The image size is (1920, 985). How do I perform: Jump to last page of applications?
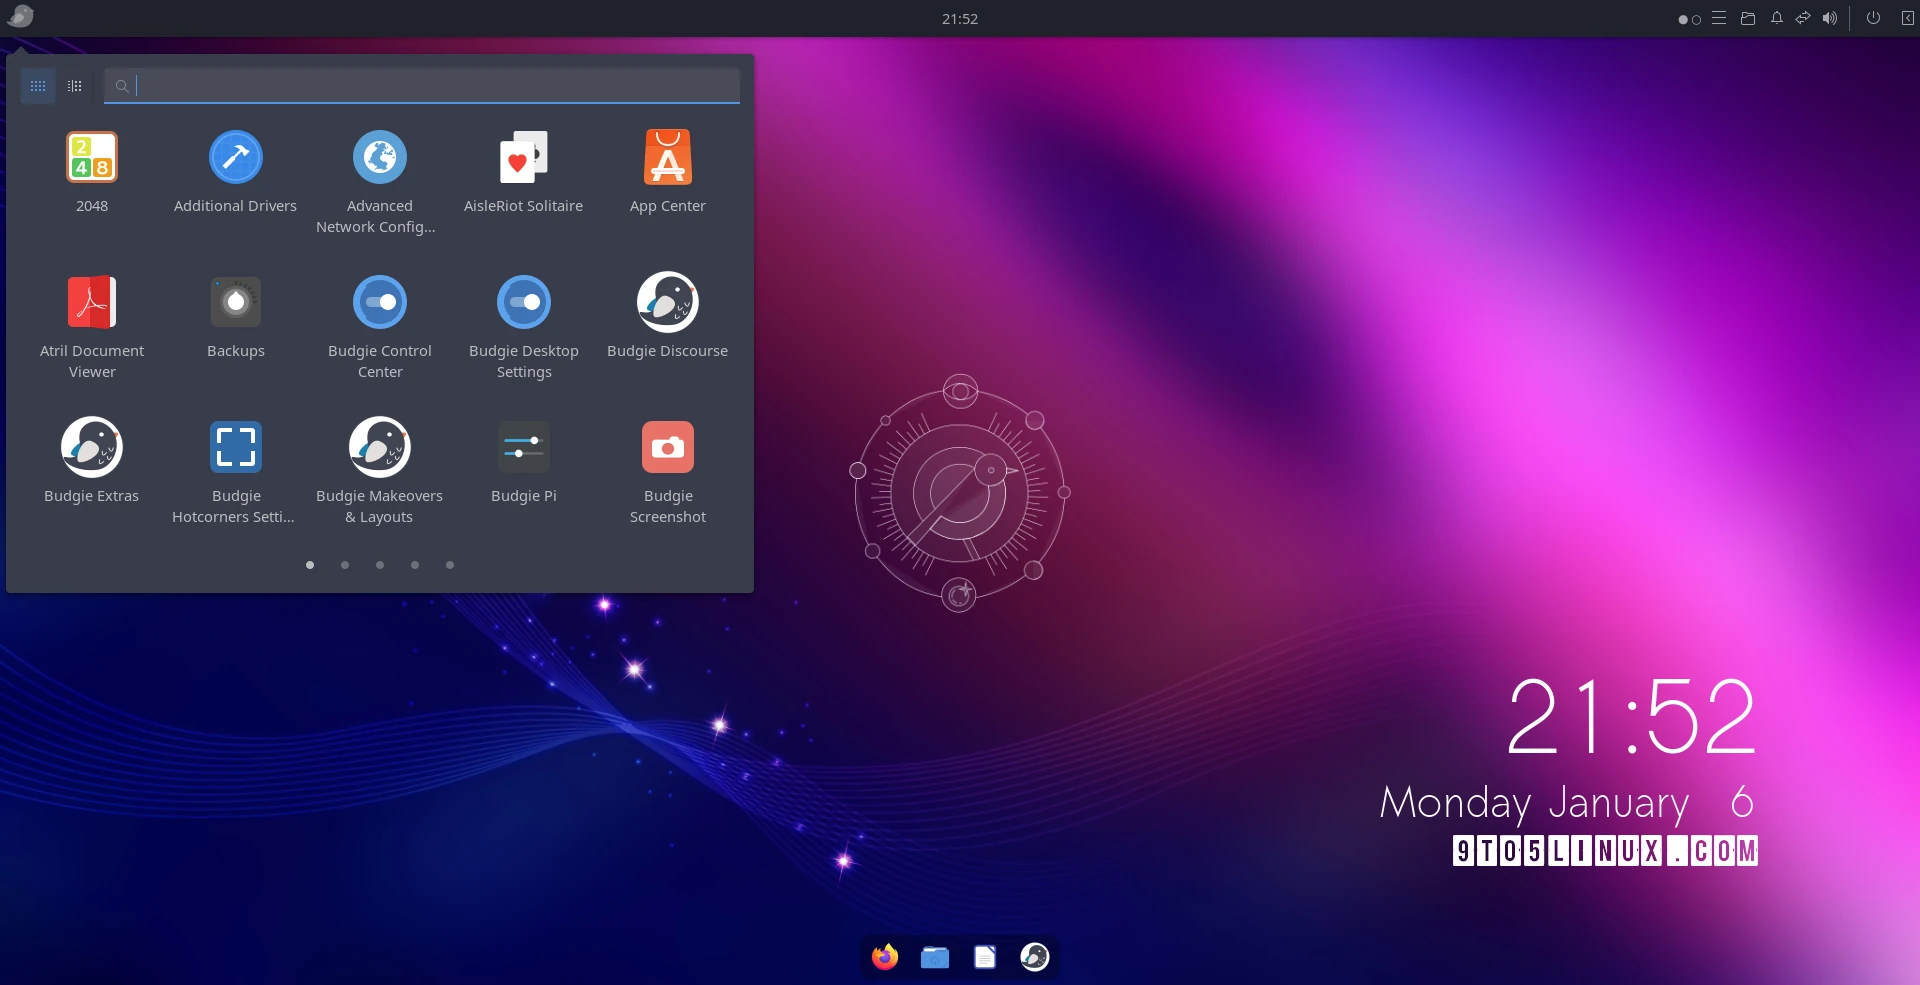(450, 565)
